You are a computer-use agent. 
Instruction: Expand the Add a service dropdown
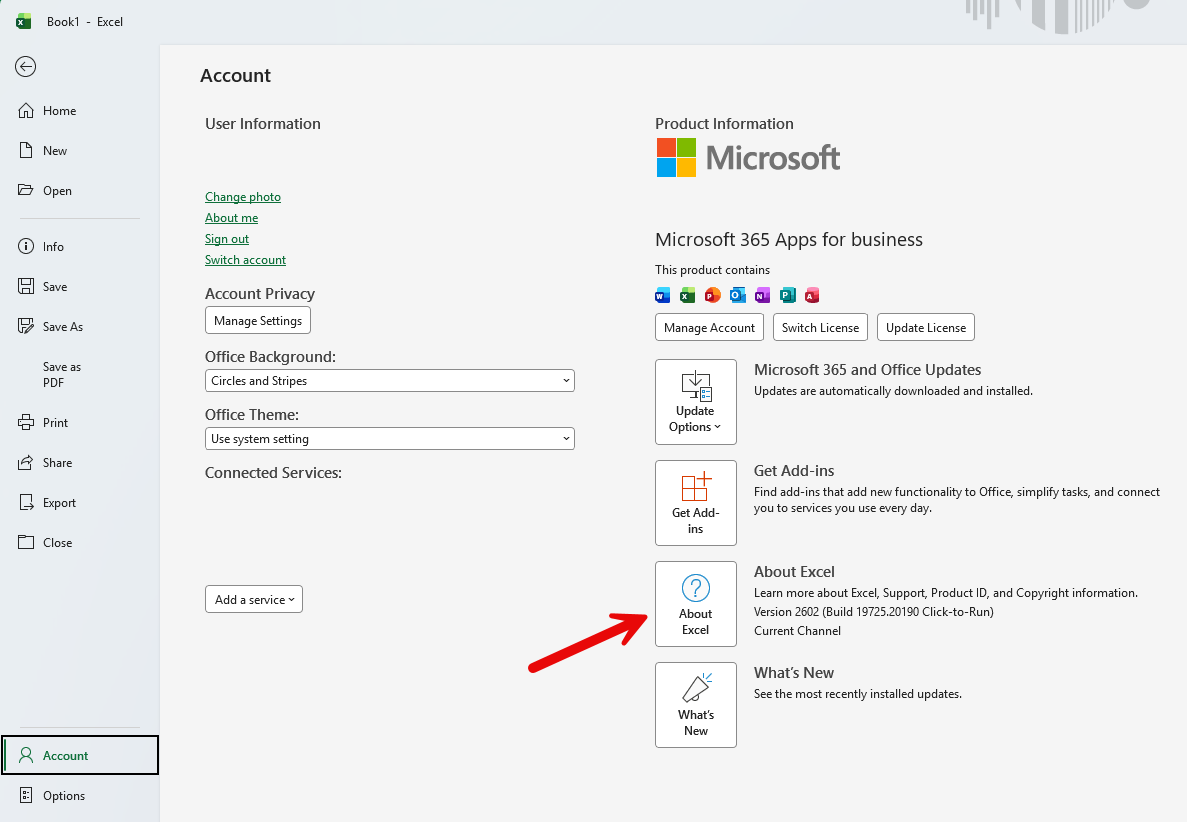point(253,599)
